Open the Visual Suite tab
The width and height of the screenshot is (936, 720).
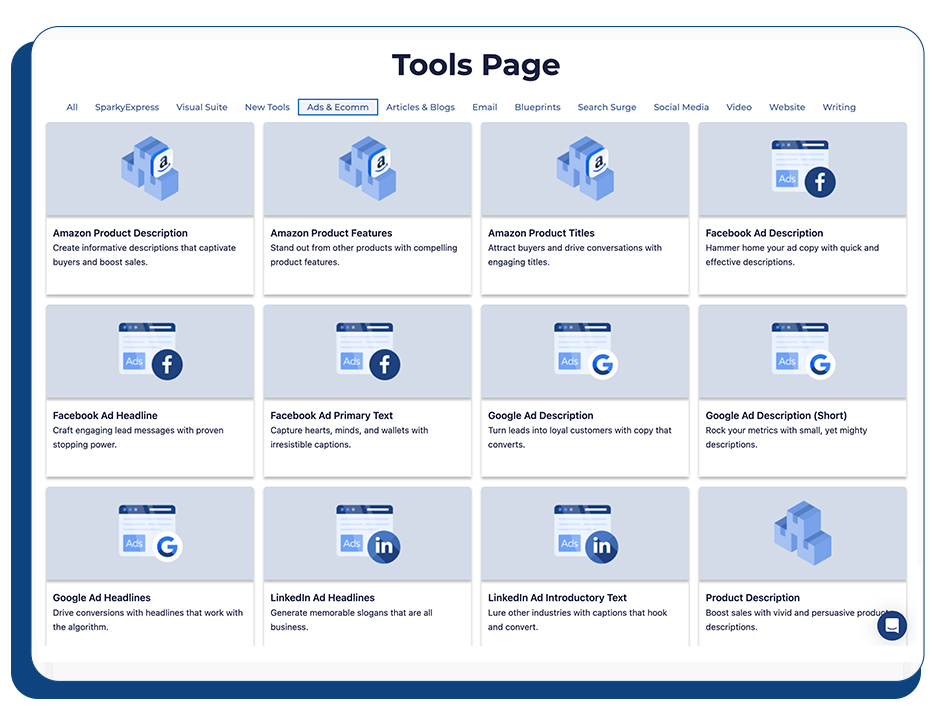202,107
